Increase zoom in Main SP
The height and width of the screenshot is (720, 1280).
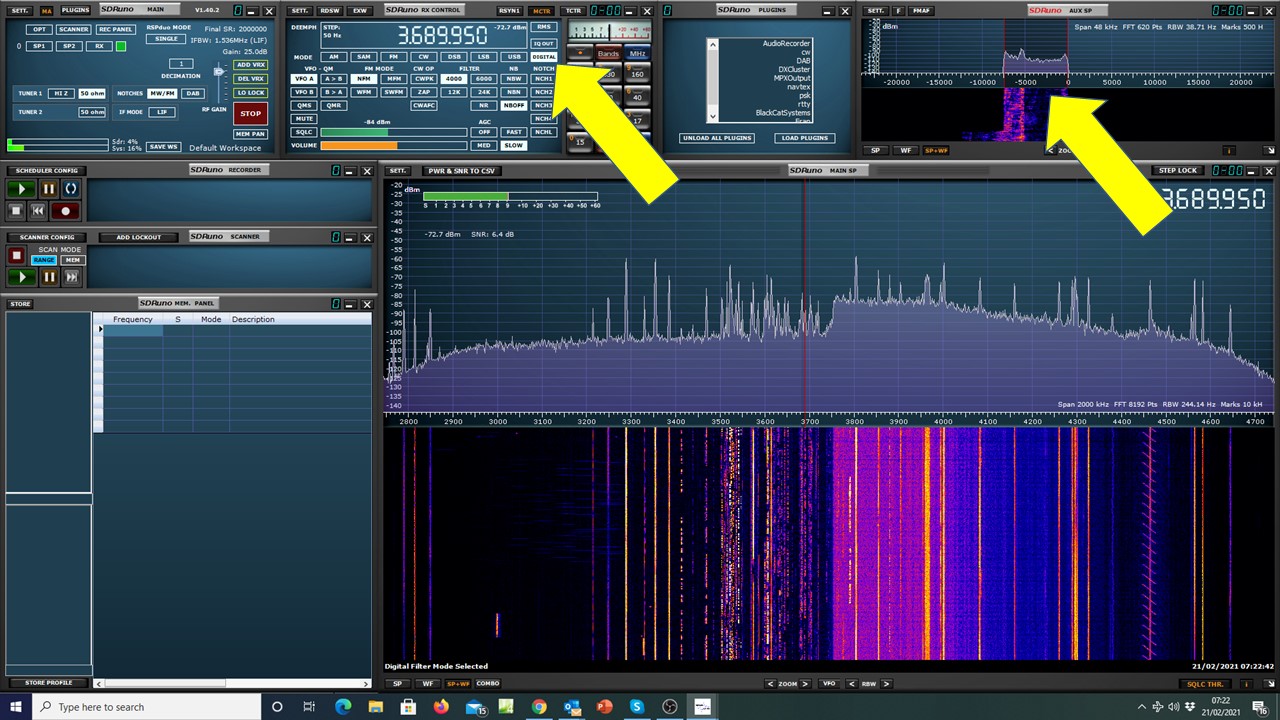807,683
